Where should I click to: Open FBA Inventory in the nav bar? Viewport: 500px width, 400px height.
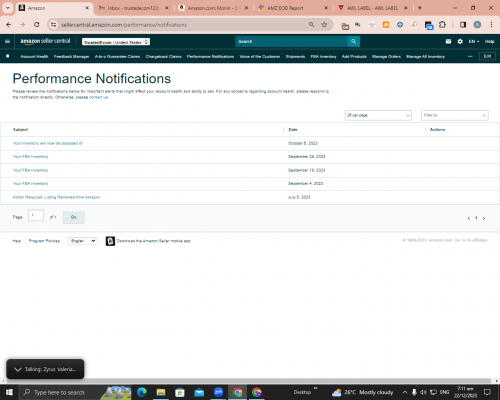tap(323, 56)
